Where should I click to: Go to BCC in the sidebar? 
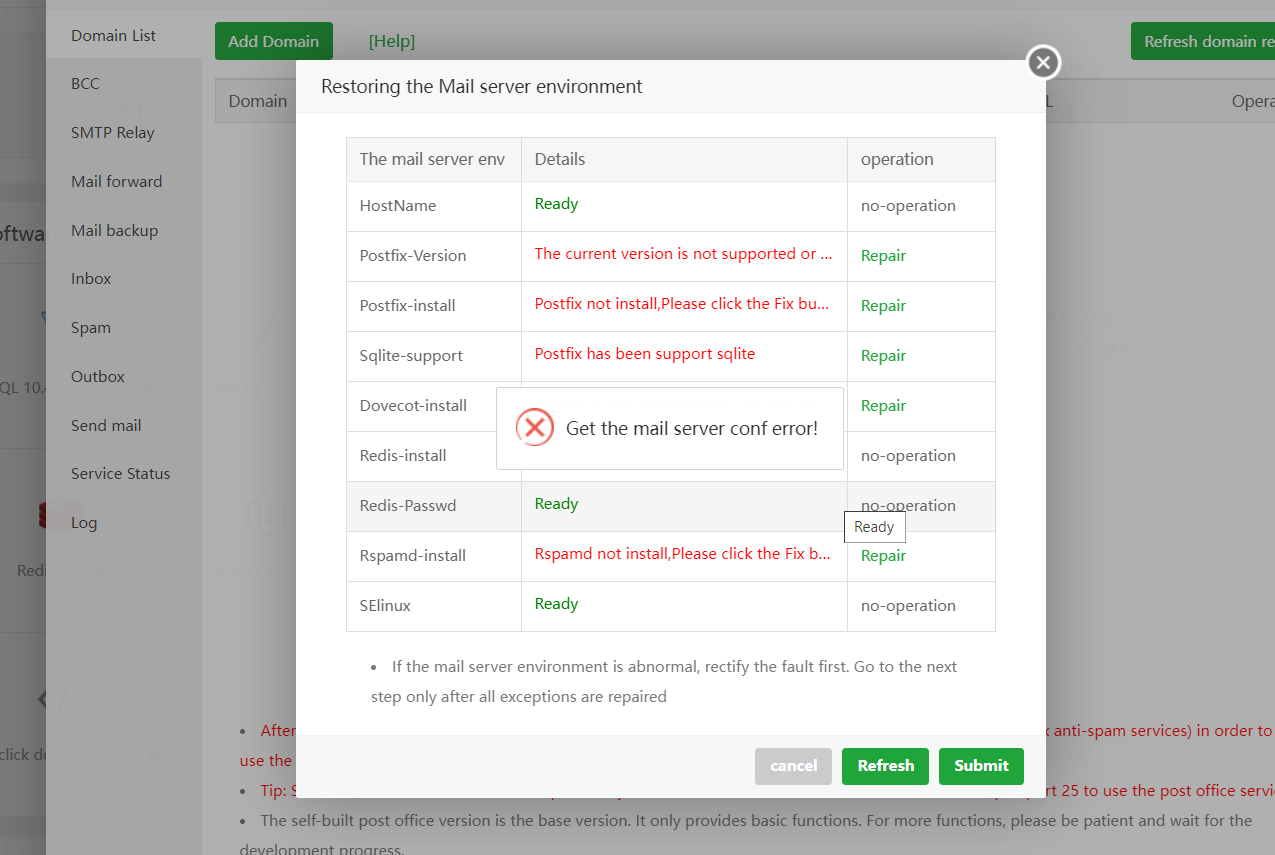86,84
